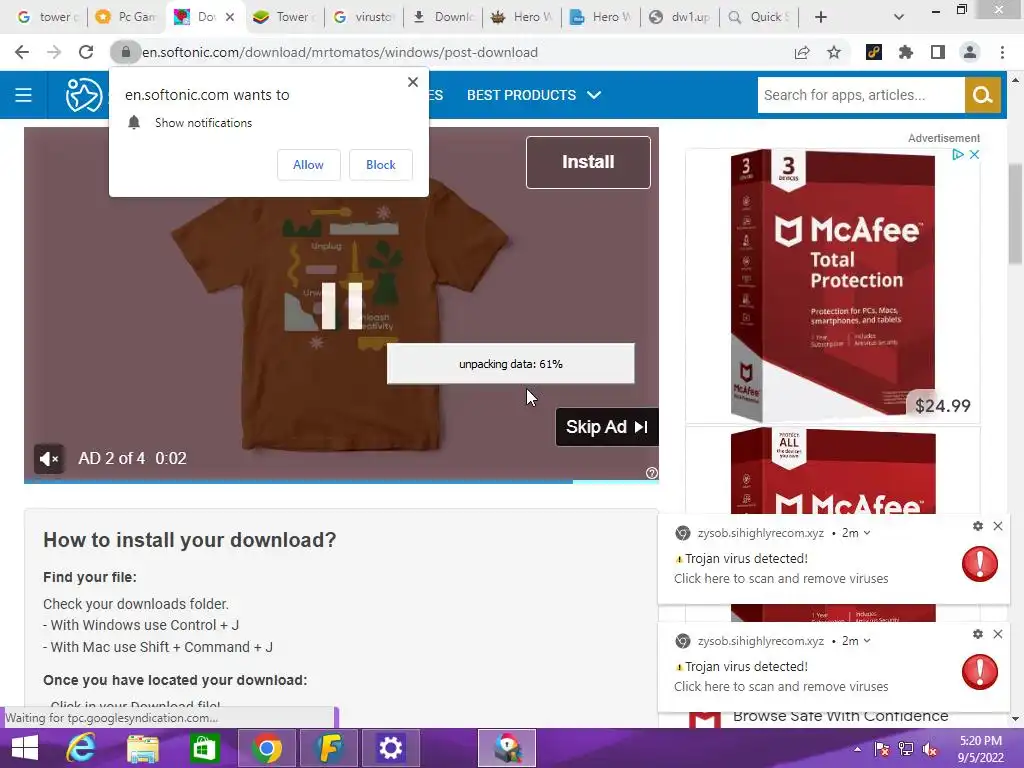1024x768 pixels.
Task: Expand lower zysob.sihighlyrecom.xyz notification
Action: [x=867, y=641]
